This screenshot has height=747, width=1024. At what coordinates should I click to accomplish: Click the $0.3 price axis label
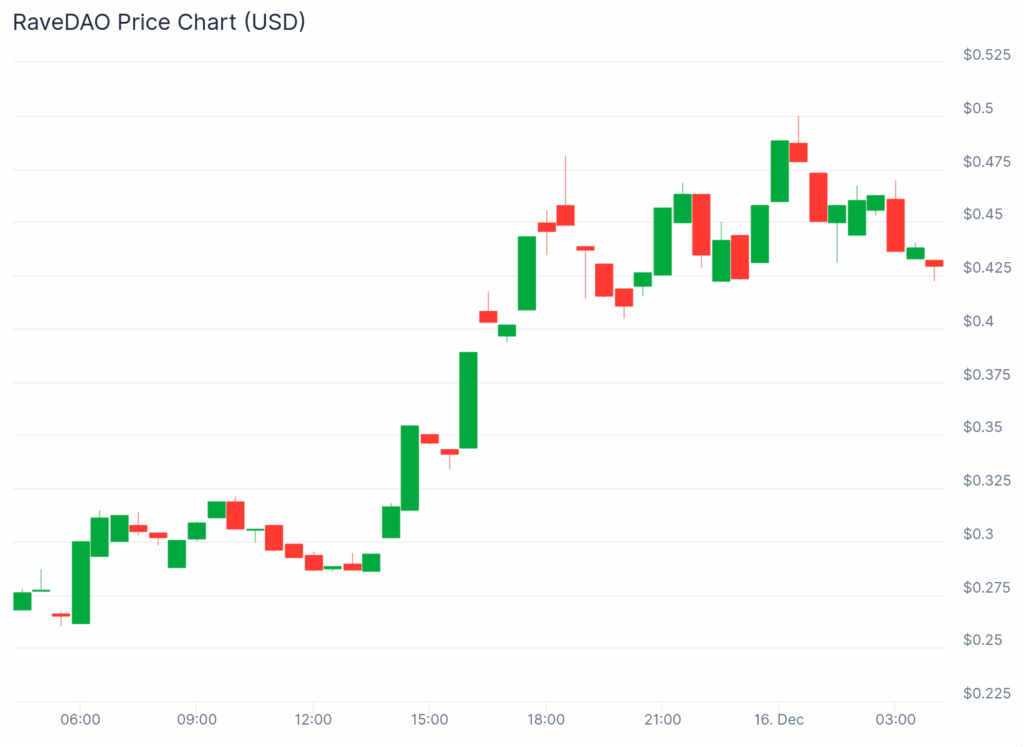(979, 534)
